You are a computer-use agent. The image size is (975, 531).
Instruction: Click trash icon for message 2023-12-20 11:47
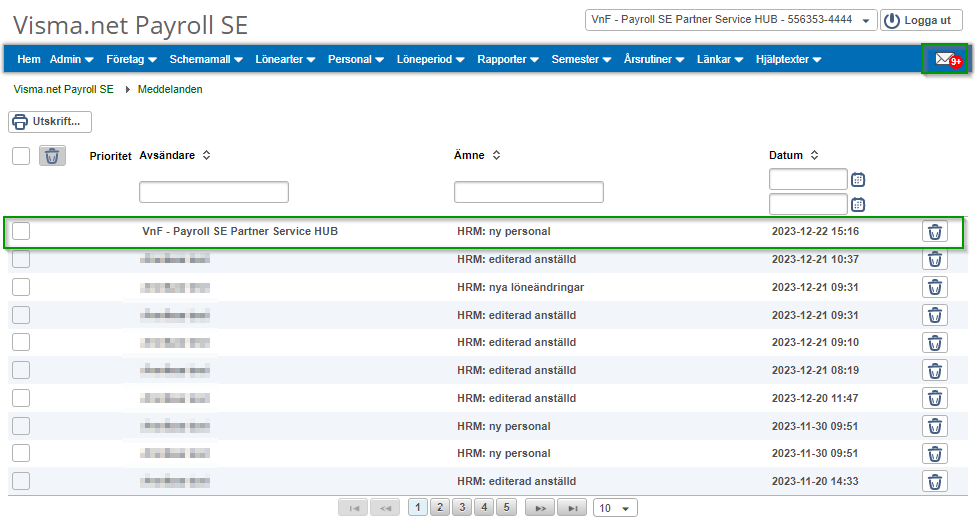pos(935,398)
